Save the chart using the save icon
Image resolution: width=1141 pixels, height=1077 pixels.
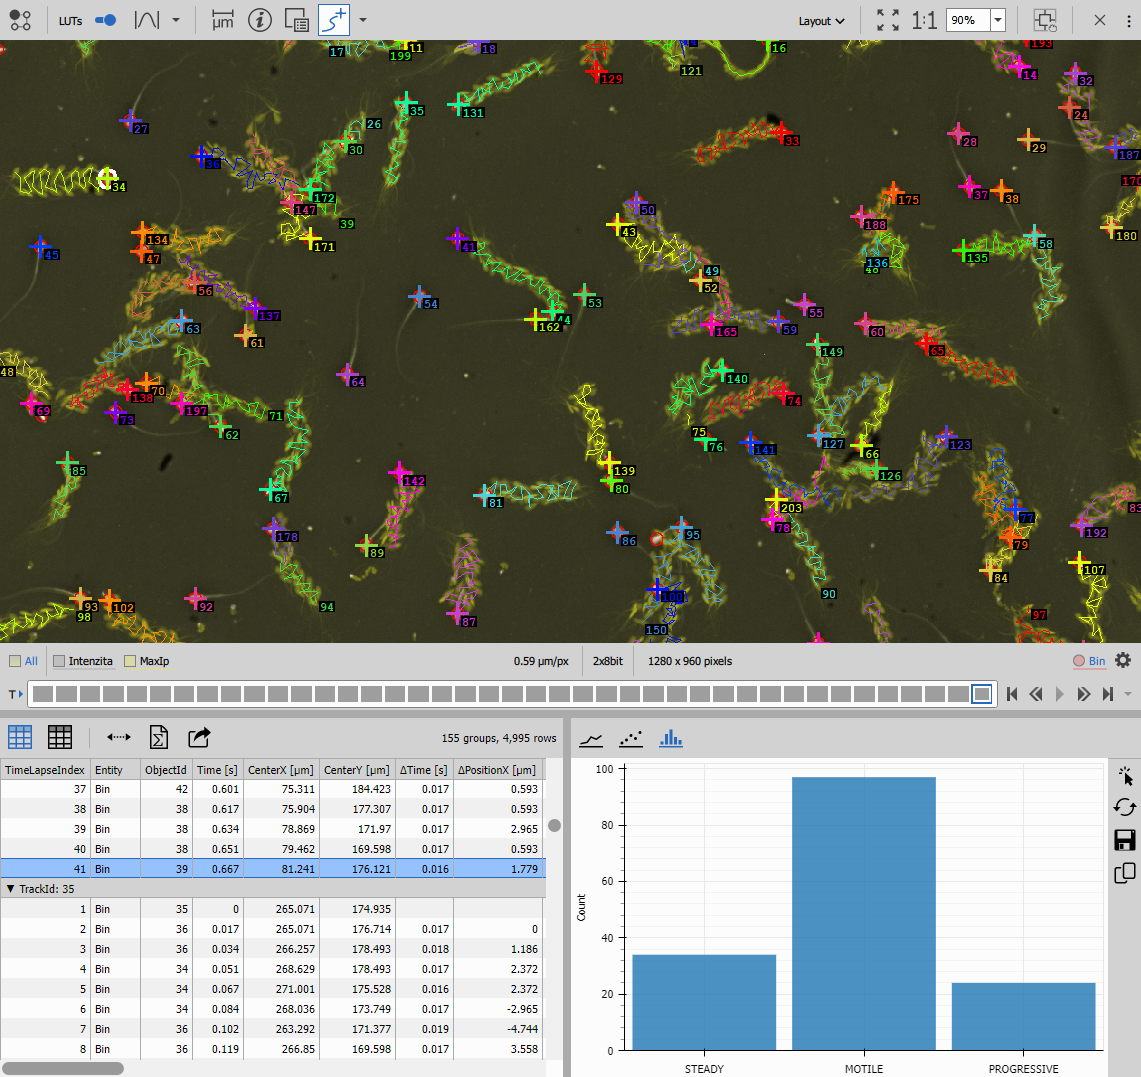click(1124, 841)
